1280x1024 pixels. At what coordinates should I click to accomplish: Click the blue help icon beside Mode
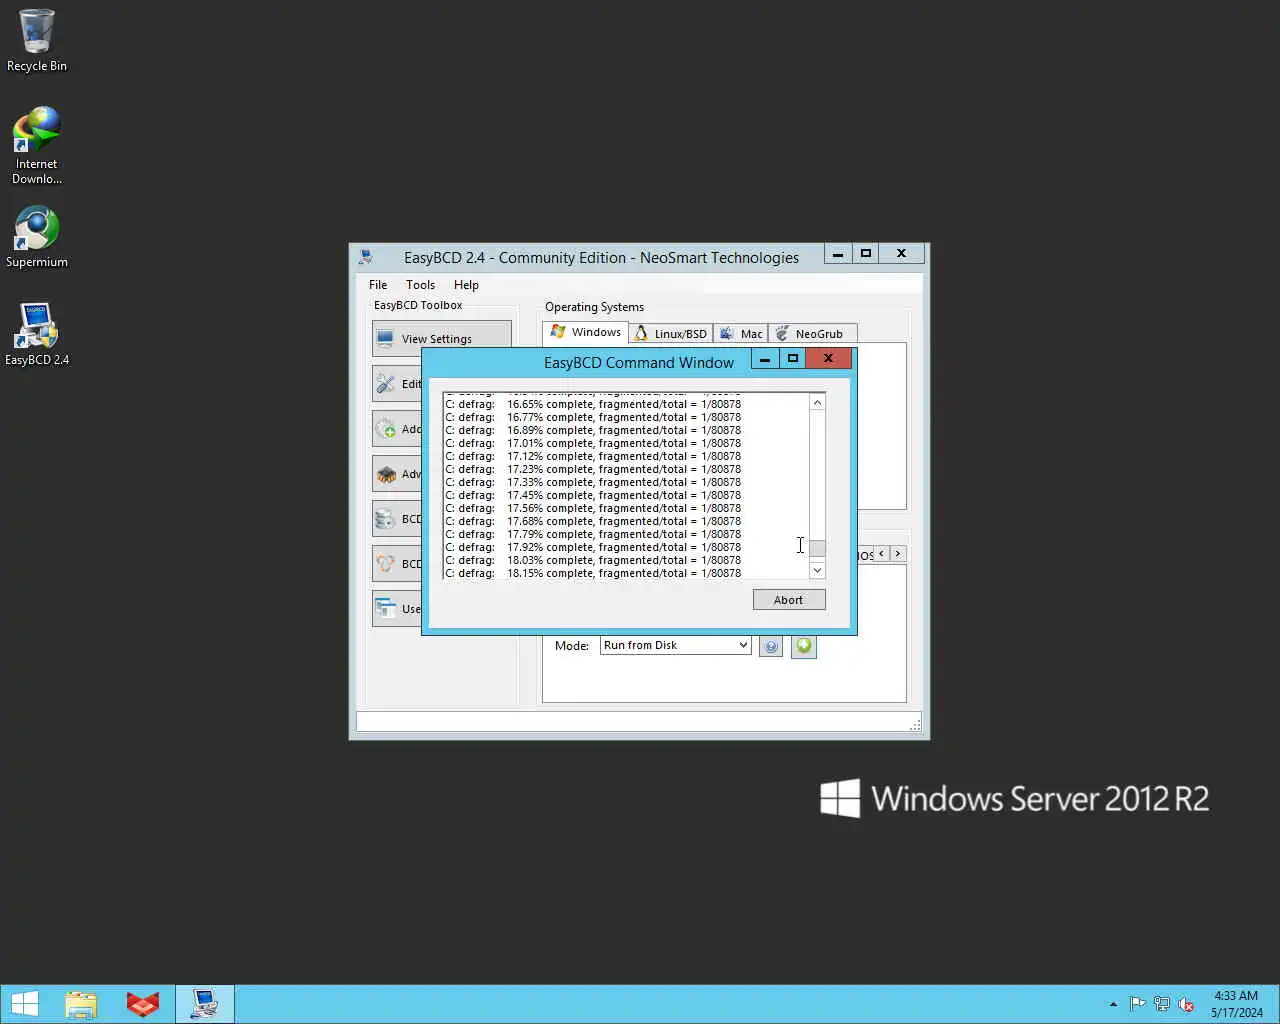[771, 647]
